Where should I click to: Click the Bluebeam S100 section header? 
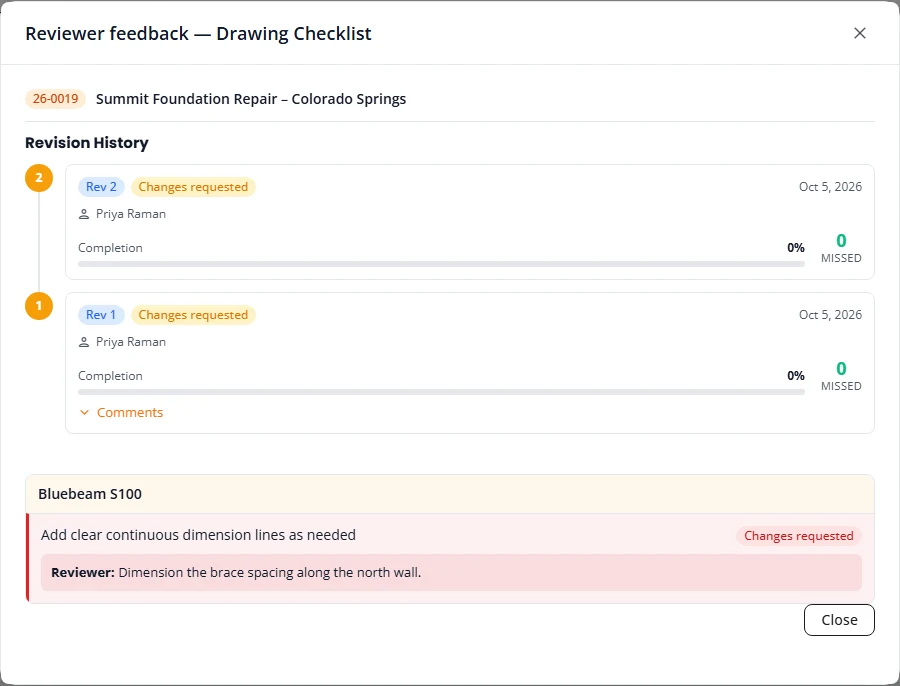click(x=450, y=494)
